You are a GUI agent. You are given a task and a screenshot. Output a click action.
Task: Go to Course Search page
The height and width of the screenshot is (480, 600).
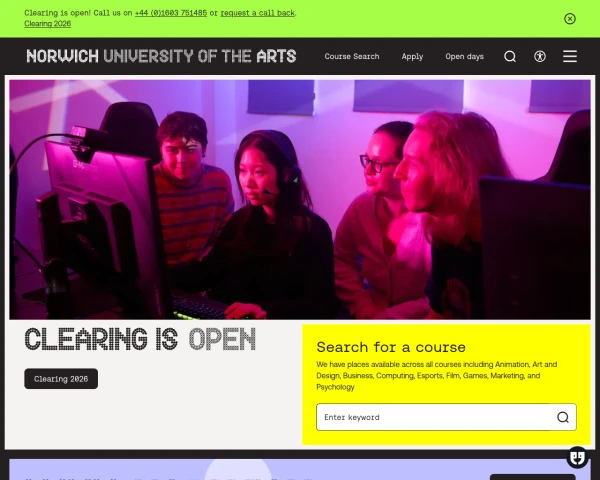point(352,57)
